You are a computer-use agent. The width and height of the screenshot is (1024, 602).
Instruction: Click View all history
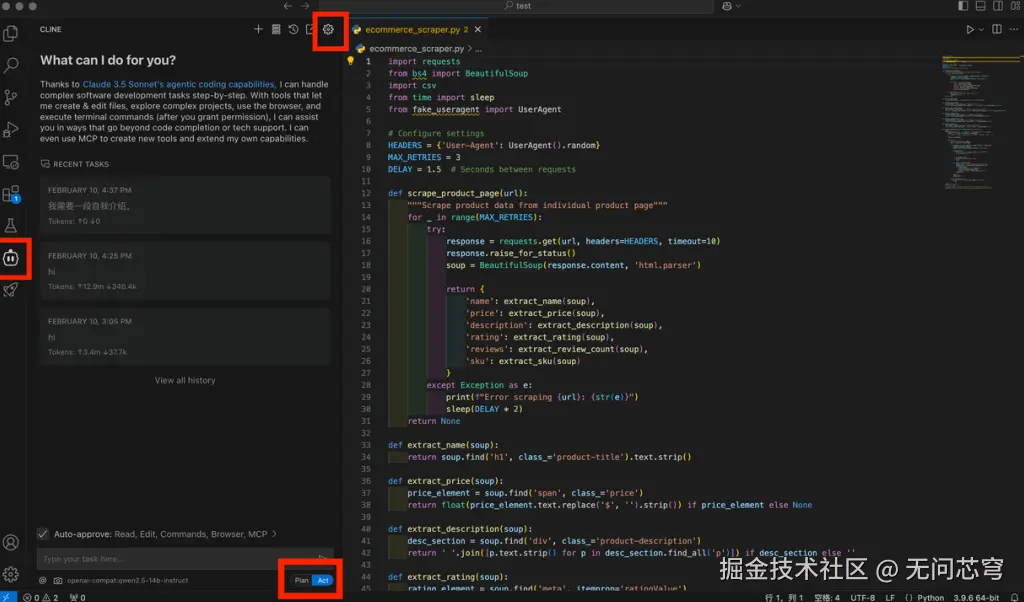[185, 380]
